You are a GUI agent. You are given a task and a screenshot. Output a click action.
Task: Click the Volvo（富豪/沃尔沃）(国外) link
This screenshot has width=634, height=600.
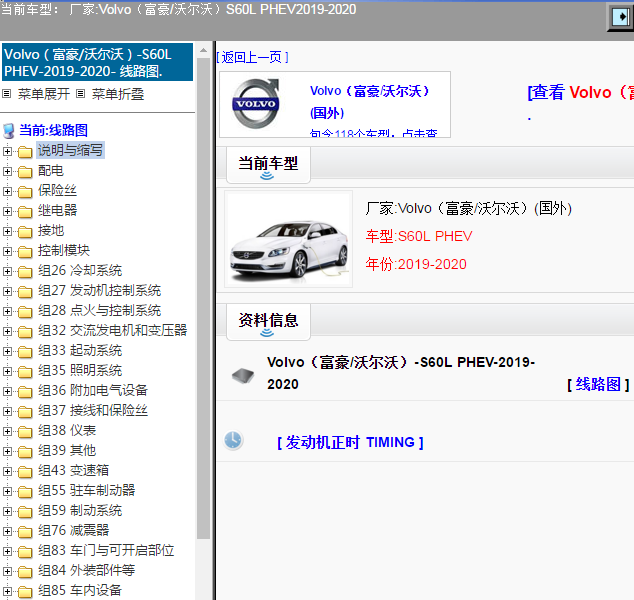tap(369, 101)
